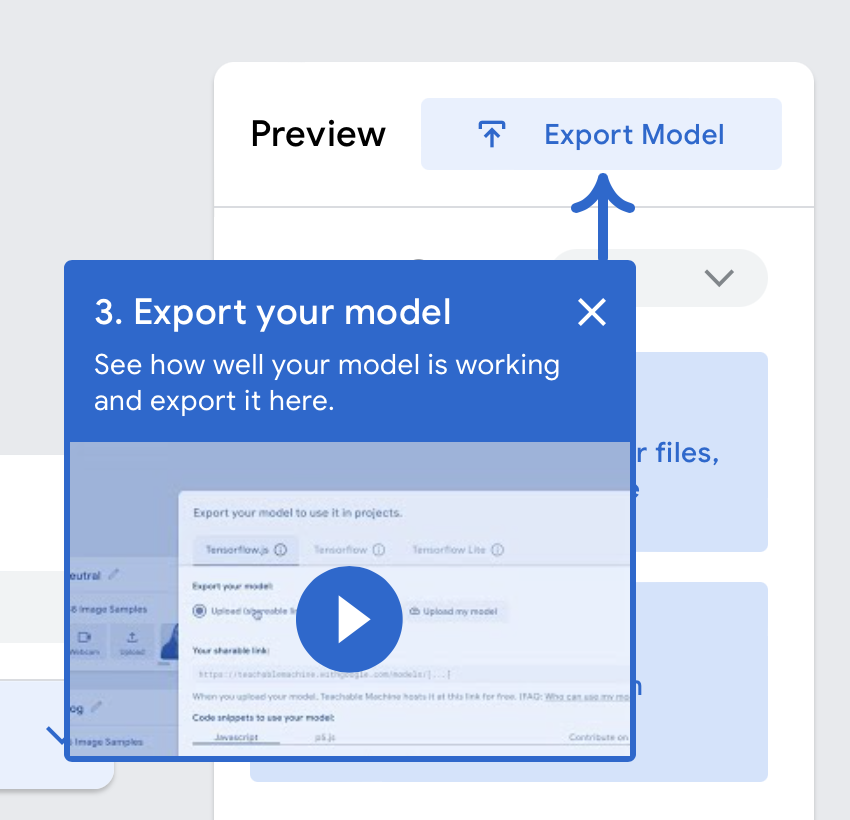The height and width of the screenshot is (820, 850).
Task: Collapse the preview options panel chevron
Action: click(719, 278)
